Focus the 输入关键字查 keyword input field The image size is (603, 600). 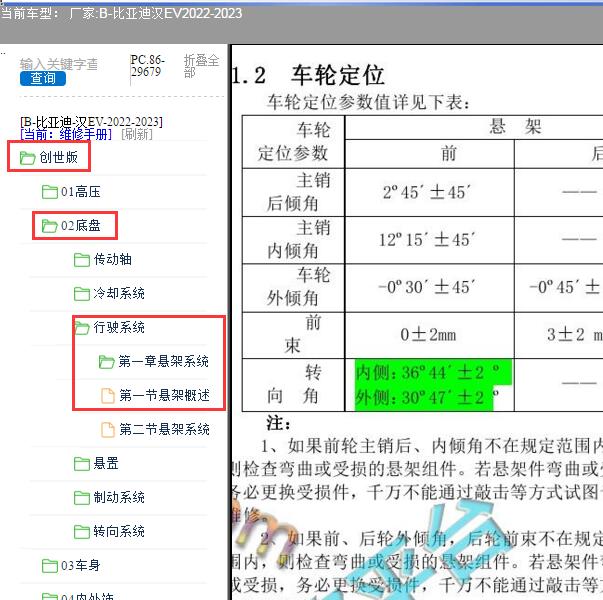click(58, 64)
